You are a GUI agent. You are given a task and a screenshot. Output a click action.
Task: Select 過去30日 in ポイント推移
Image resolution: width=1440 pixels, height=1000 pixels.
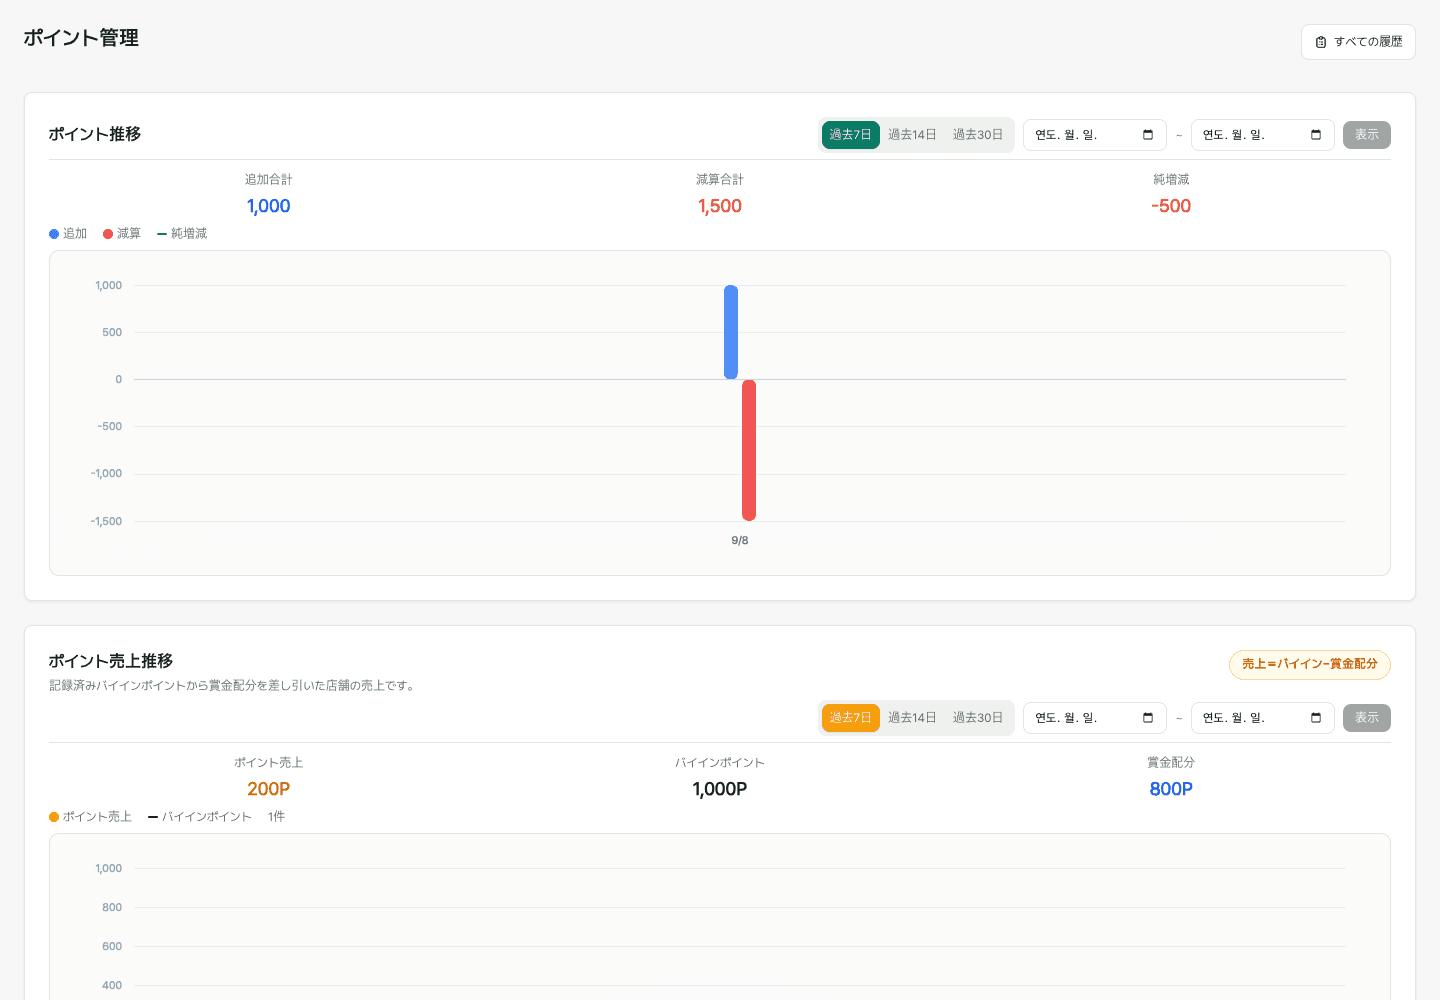978,135
